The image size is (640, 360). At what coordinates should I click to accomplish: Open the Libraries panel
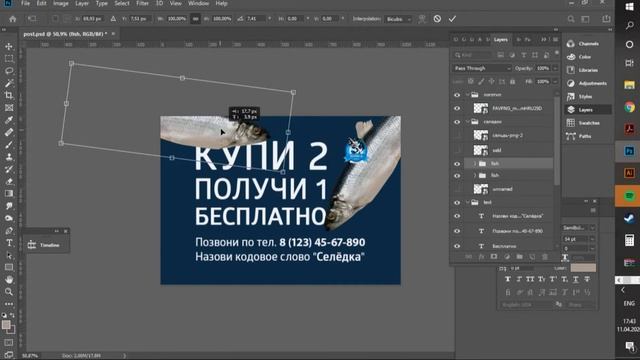point(588,70)
